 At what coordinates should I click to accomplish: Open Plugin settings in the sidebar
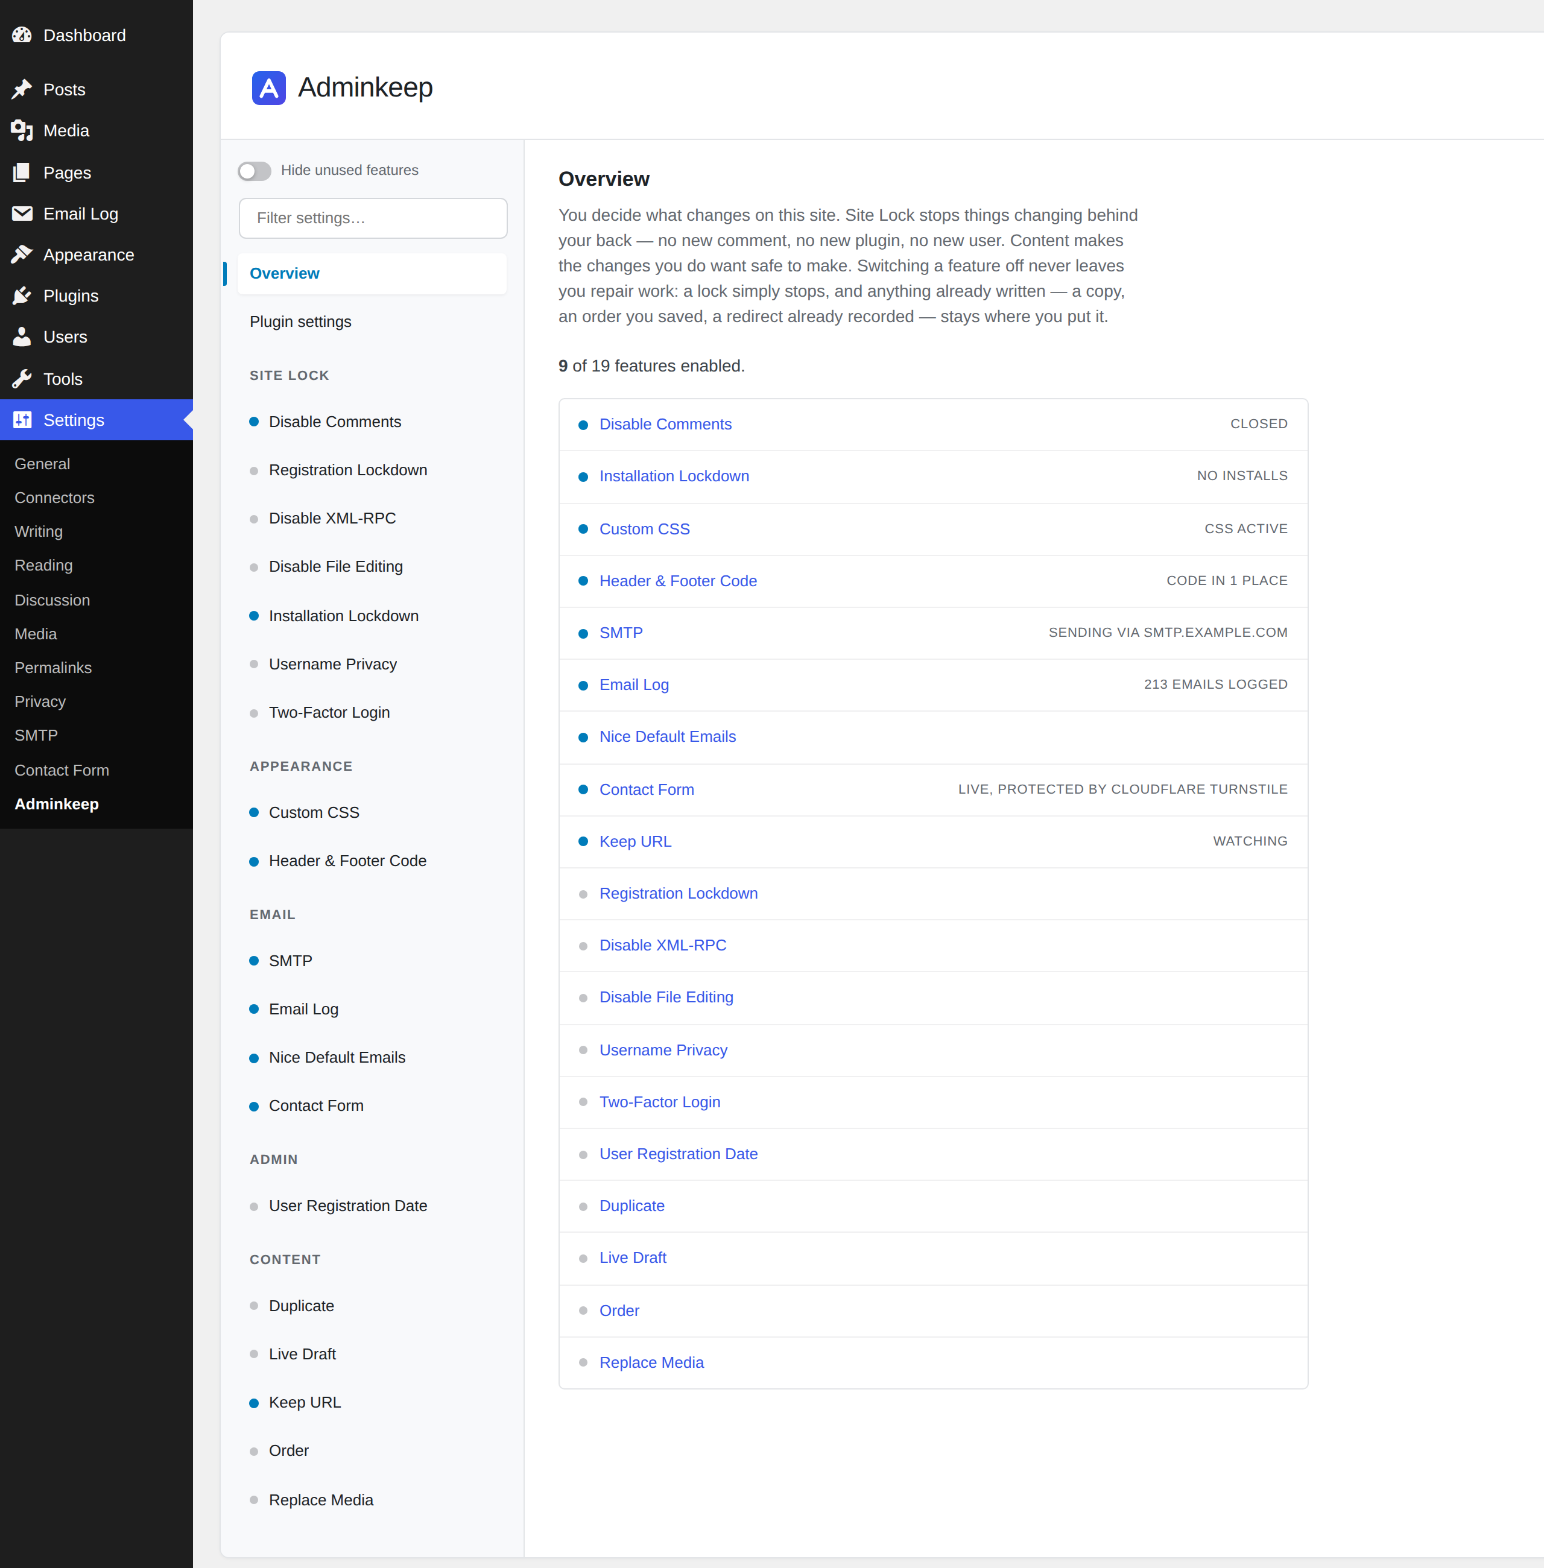point(301,322)
